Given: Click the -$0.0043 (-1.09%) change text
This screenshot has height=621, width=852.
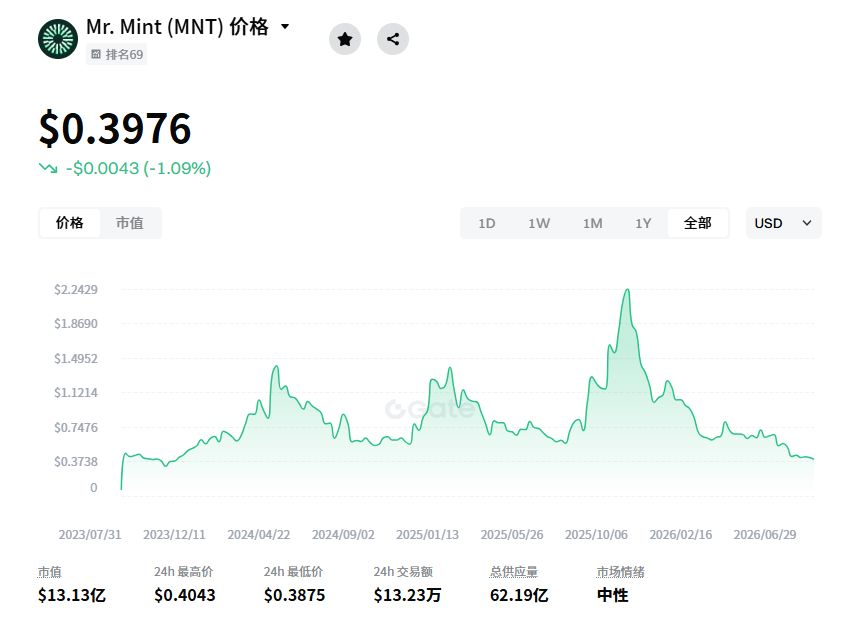Looking at the screenshot, I should point(139,168).
